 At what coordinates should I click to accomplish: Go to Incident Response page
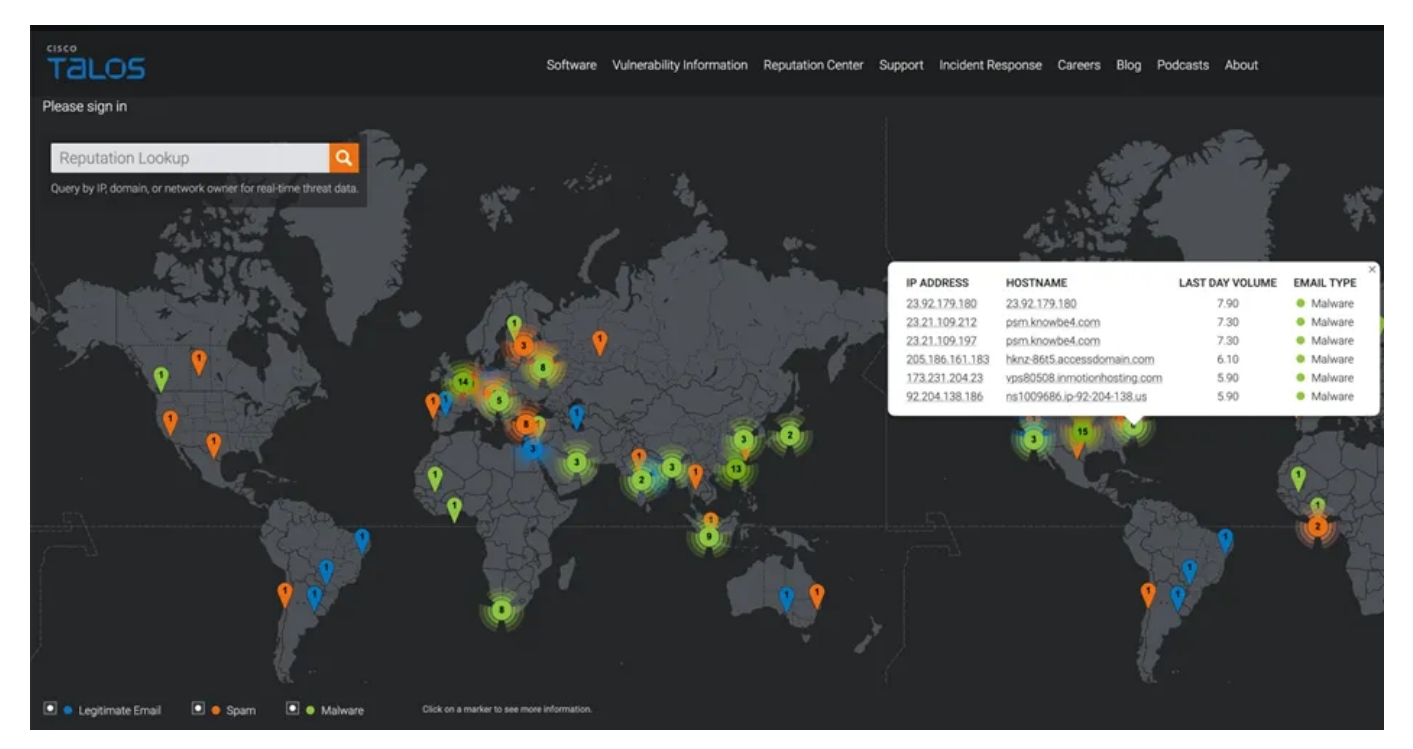point(989,65)
